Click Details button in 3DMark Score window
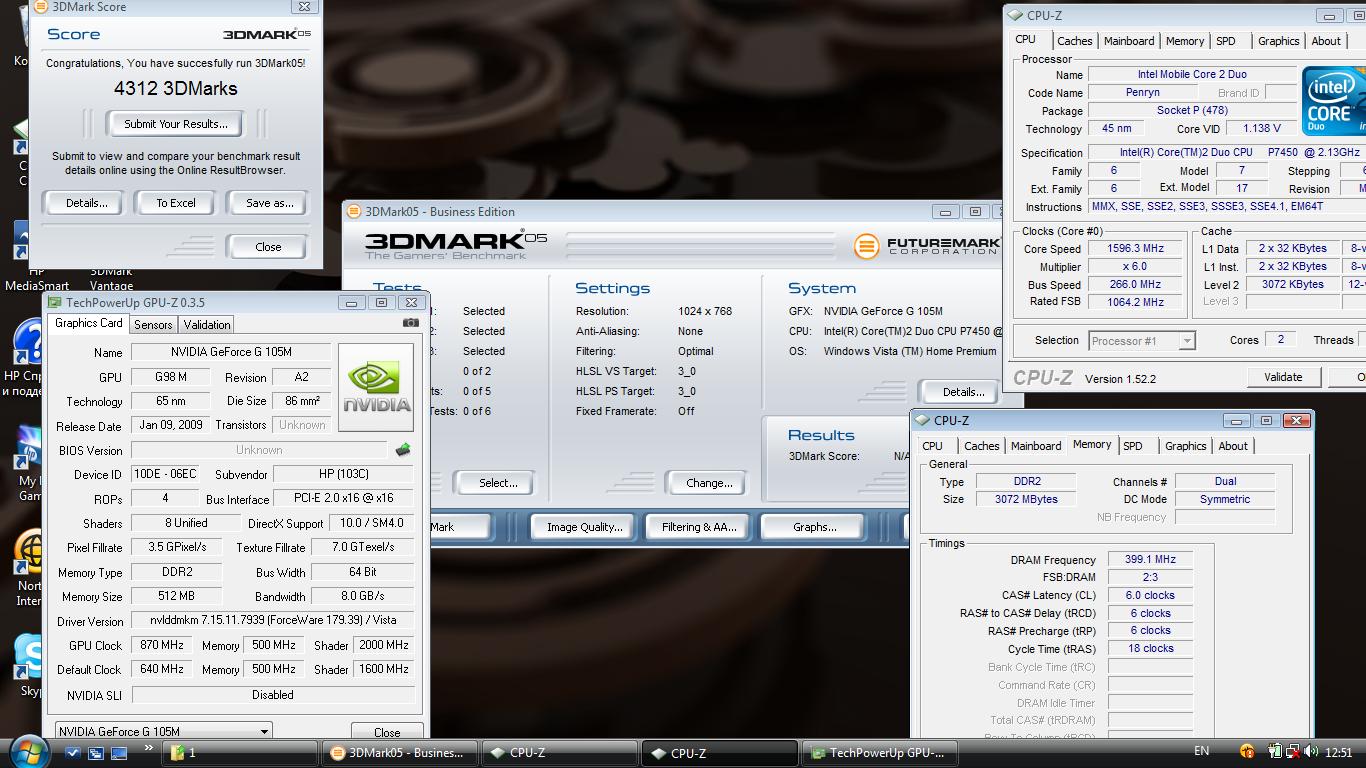Screen dimensions: 1366x768 (86, 203)
